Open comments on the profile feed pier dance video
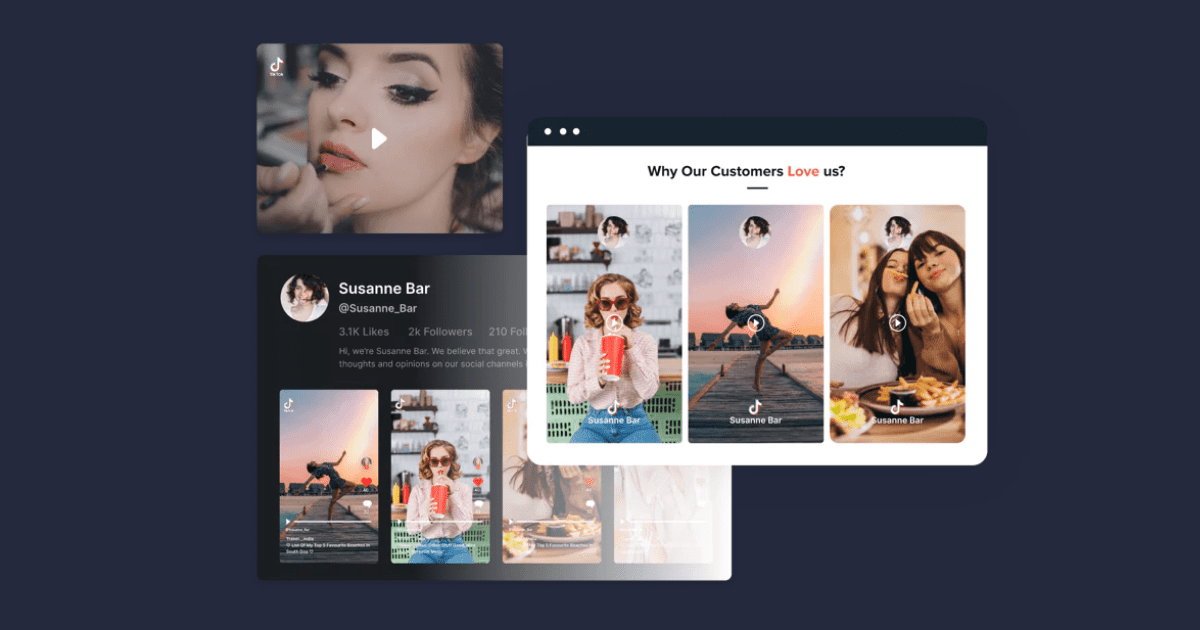This screenshot has height=630, width=1200. 367,505
